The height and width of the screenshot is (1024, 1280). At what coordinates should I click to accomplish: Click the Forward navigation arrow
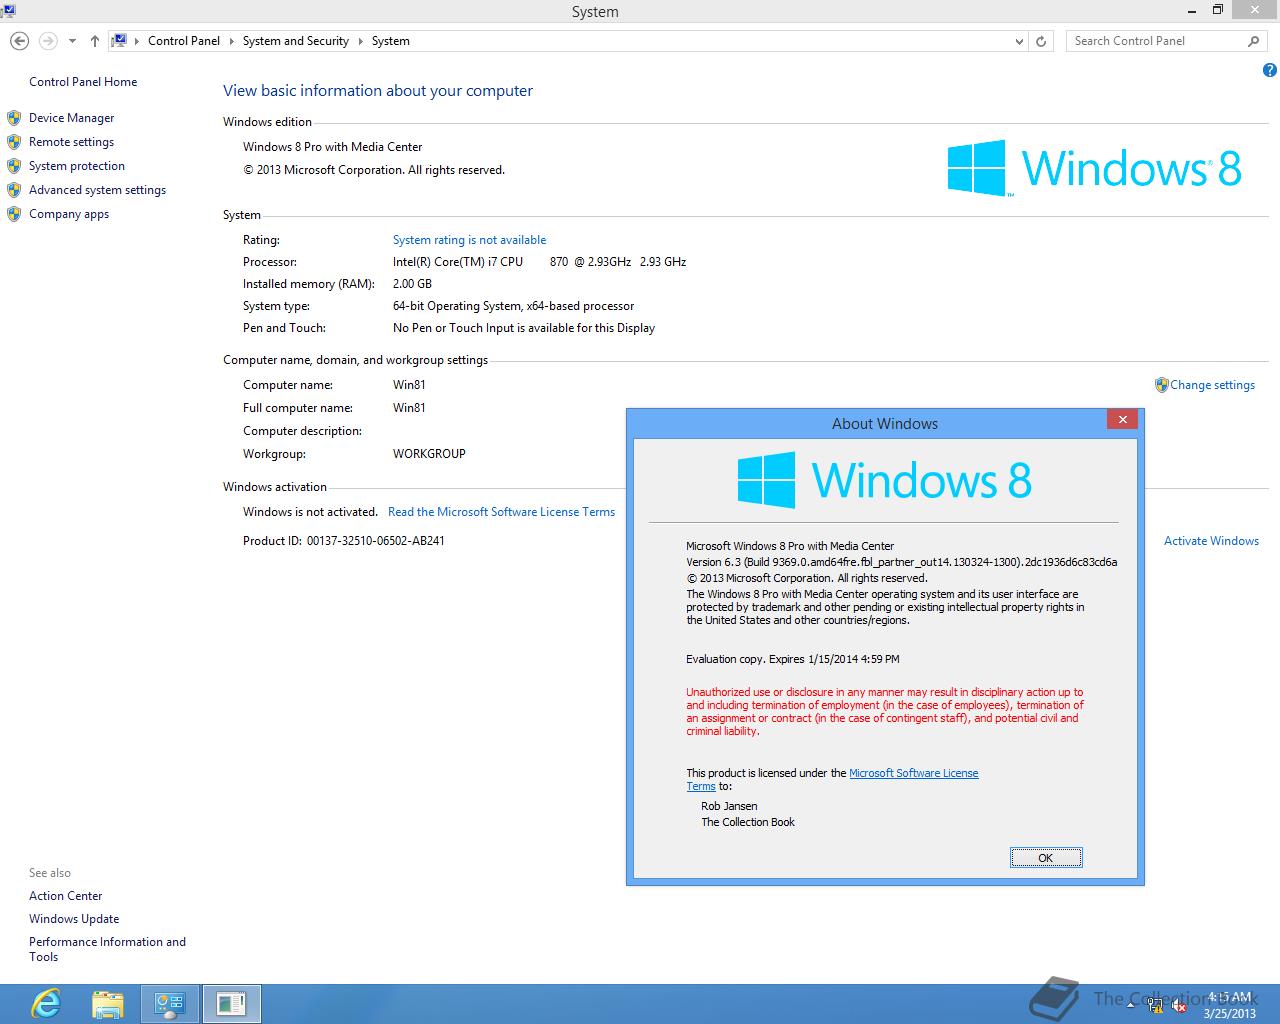pos(48,41)
